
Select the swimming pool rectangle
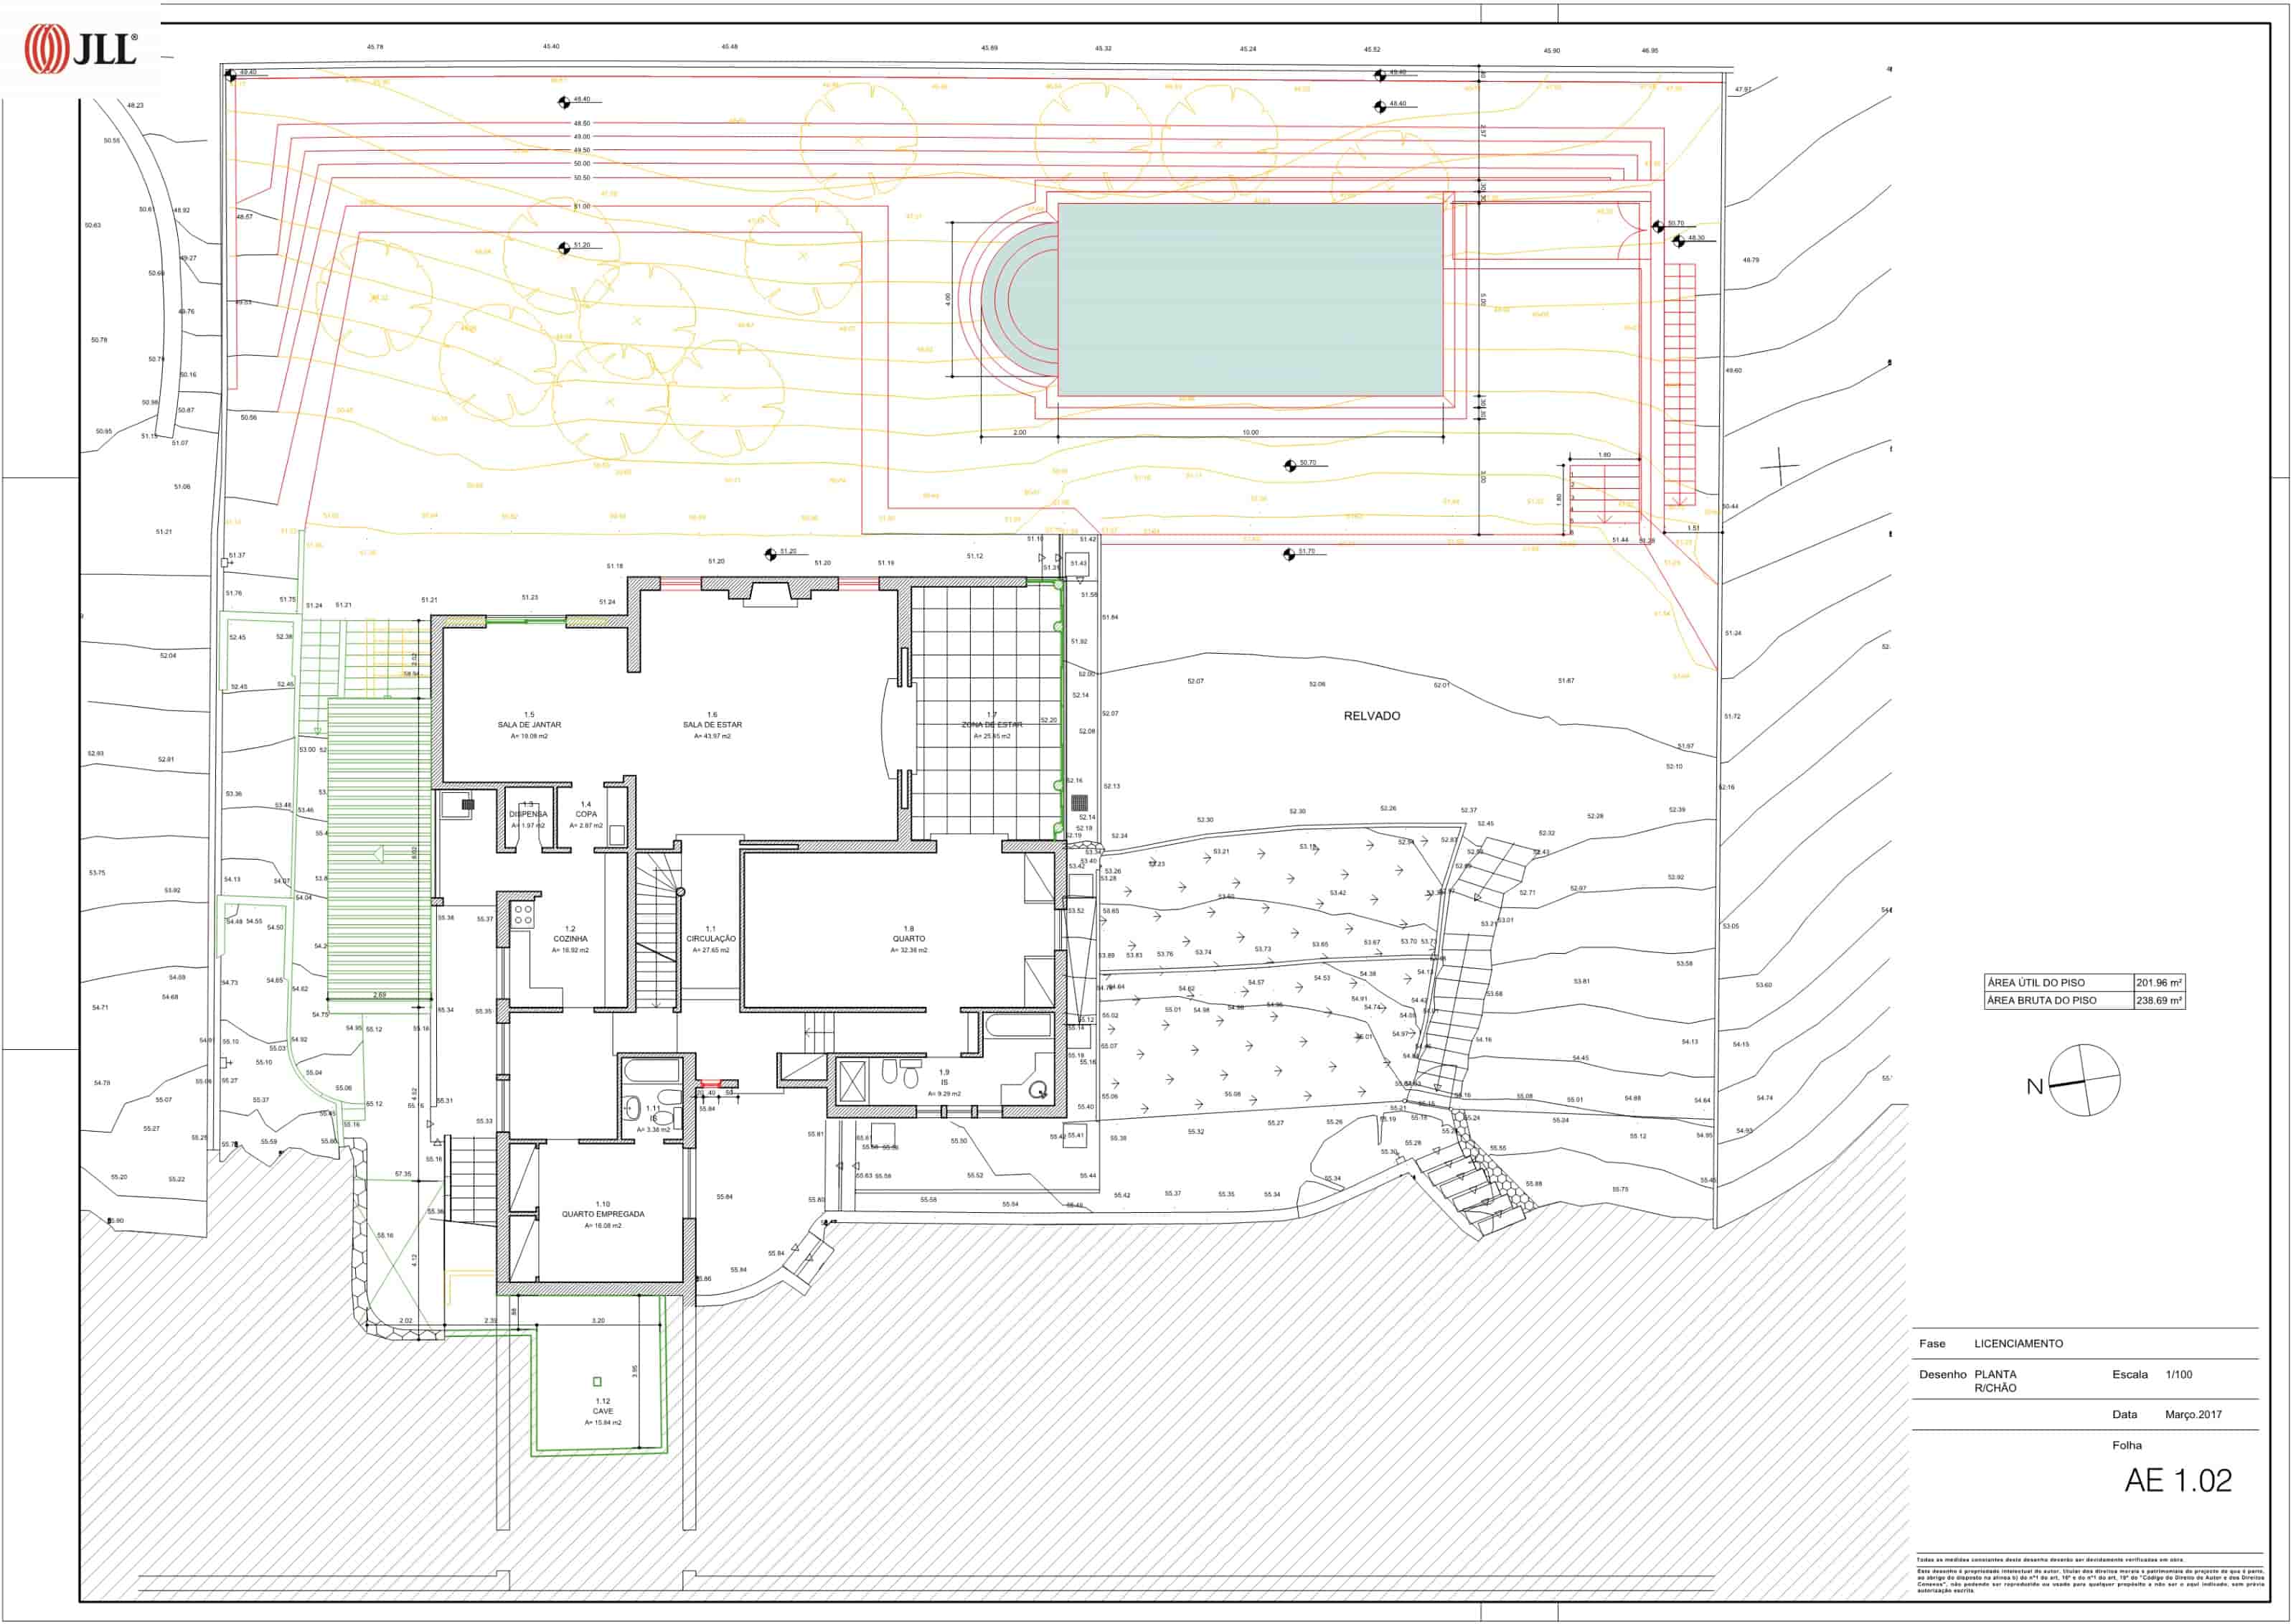1250,300
